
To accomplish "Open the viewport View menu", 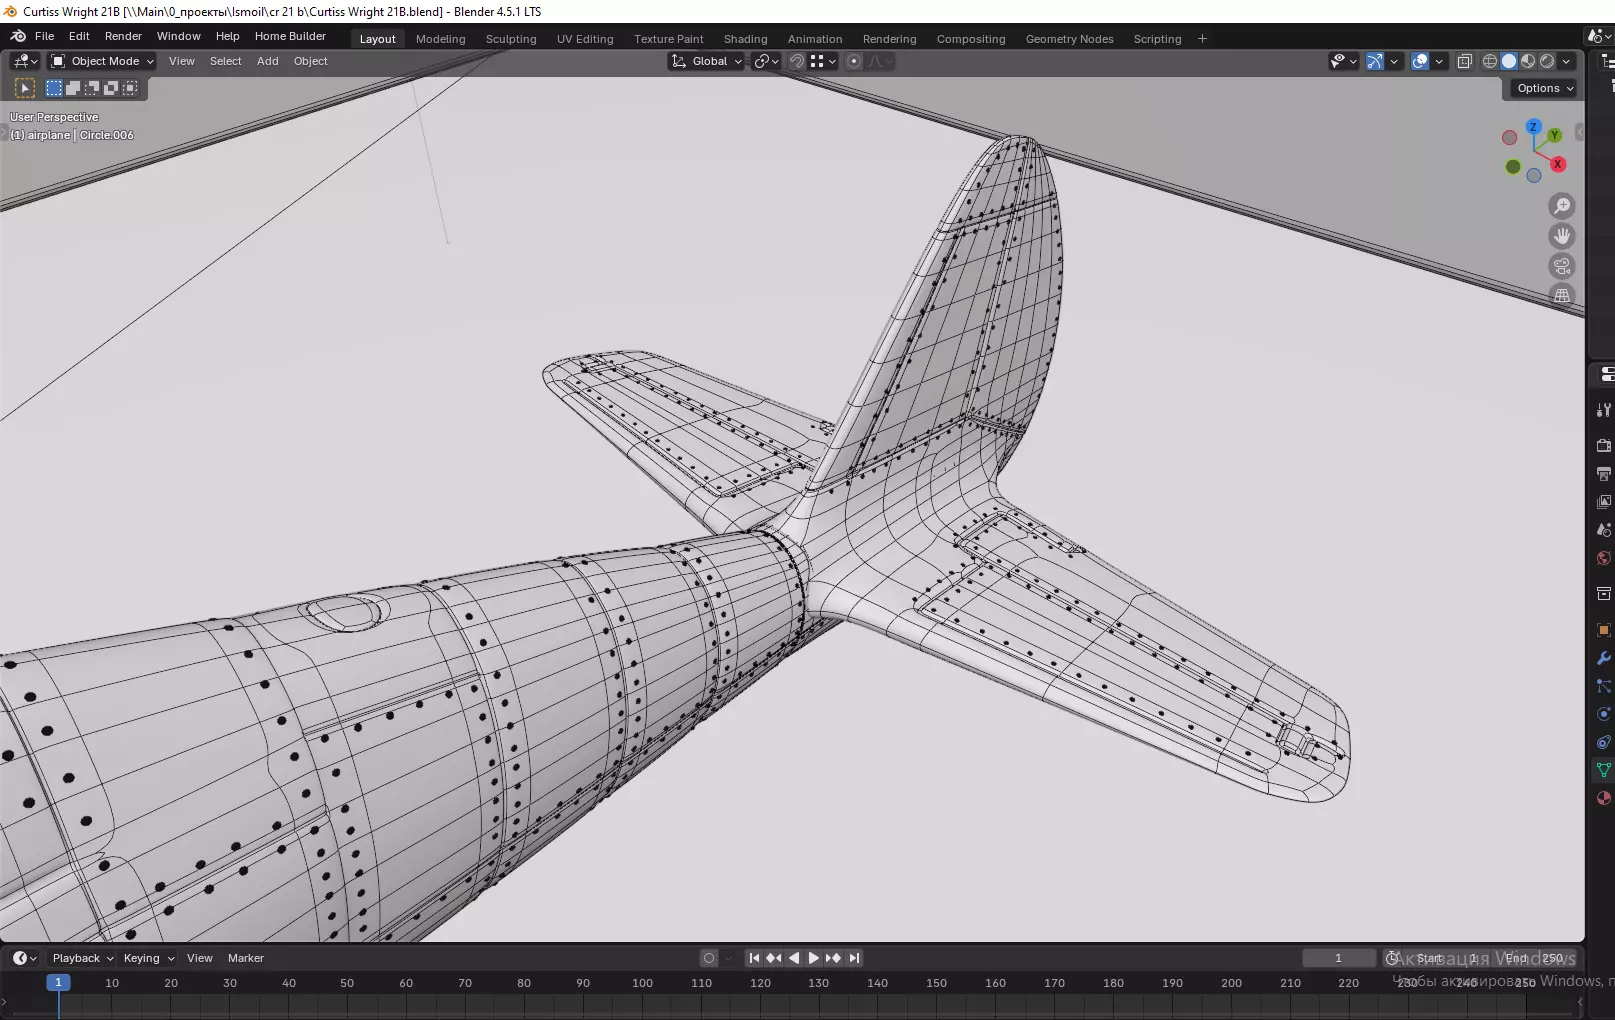I will coord(182,61).
